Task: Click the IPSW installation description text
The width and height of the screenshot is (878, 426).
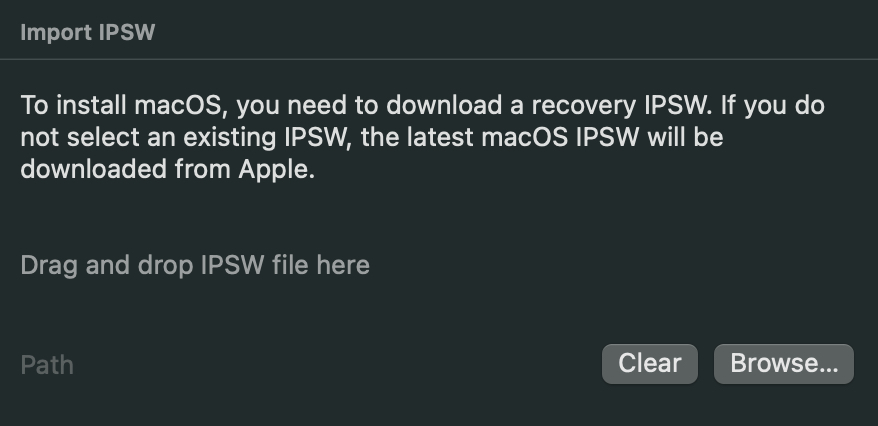Action: click(420, 137)
